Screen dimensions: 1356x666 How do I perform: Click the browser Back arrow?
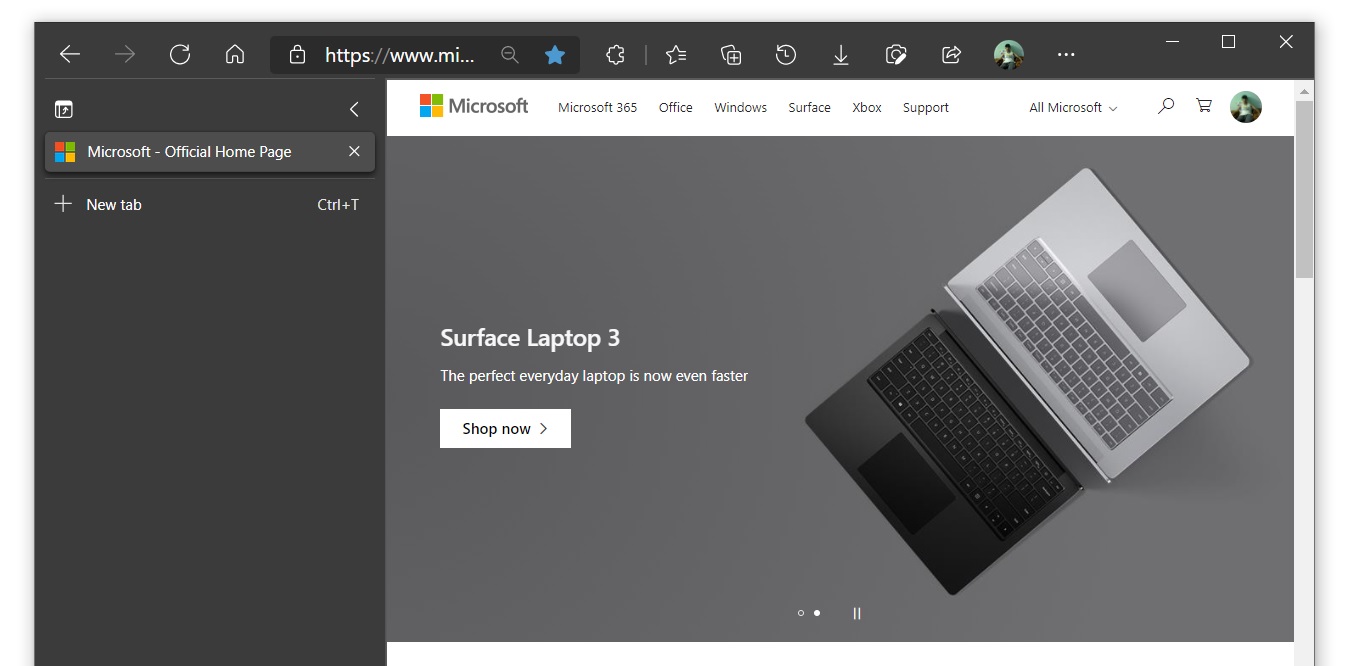click(x=69, y=55)
